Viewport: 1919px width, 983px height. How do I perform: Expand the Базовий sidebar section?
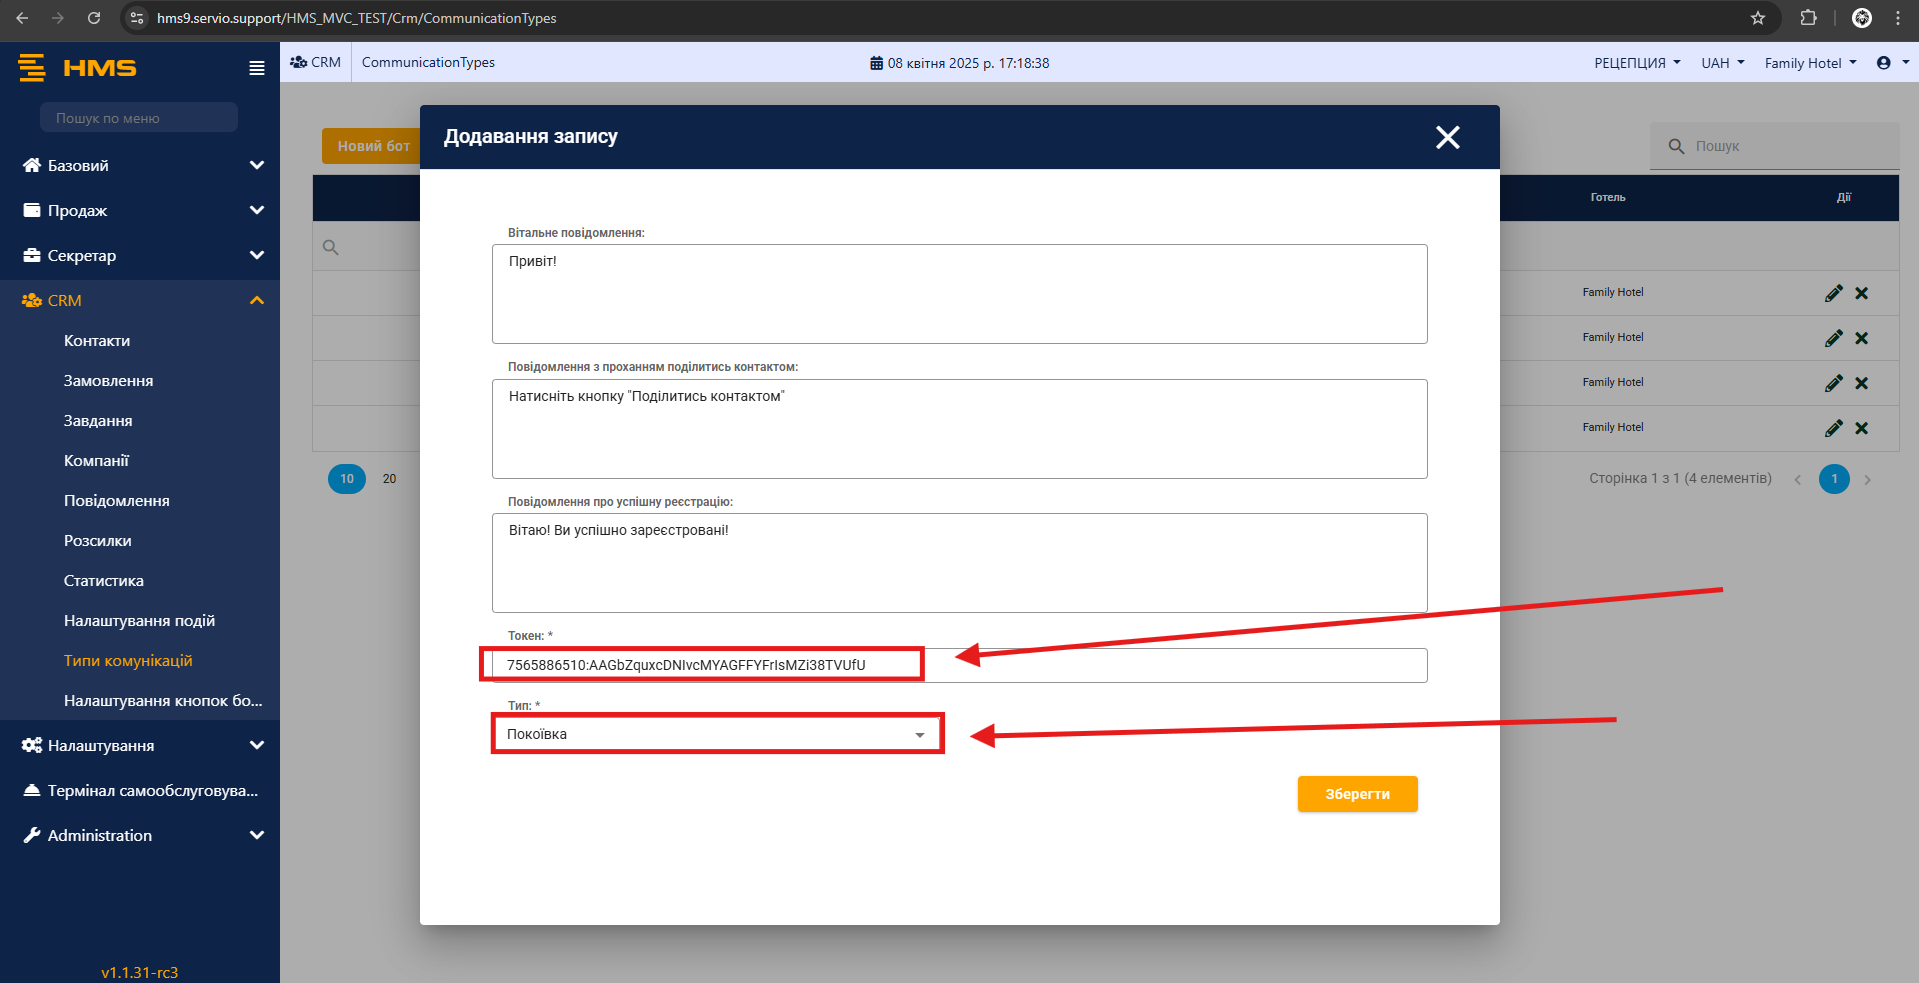[257, 165]
